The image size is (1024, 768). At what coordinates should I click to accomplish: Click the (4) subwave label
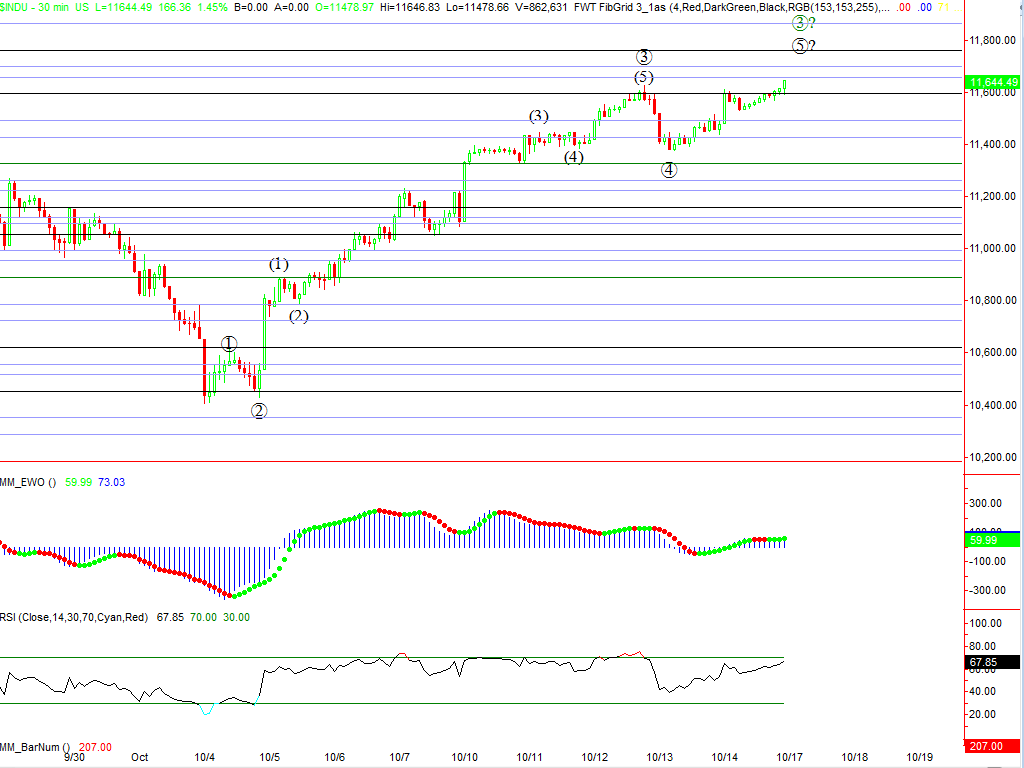click(573, 157)
